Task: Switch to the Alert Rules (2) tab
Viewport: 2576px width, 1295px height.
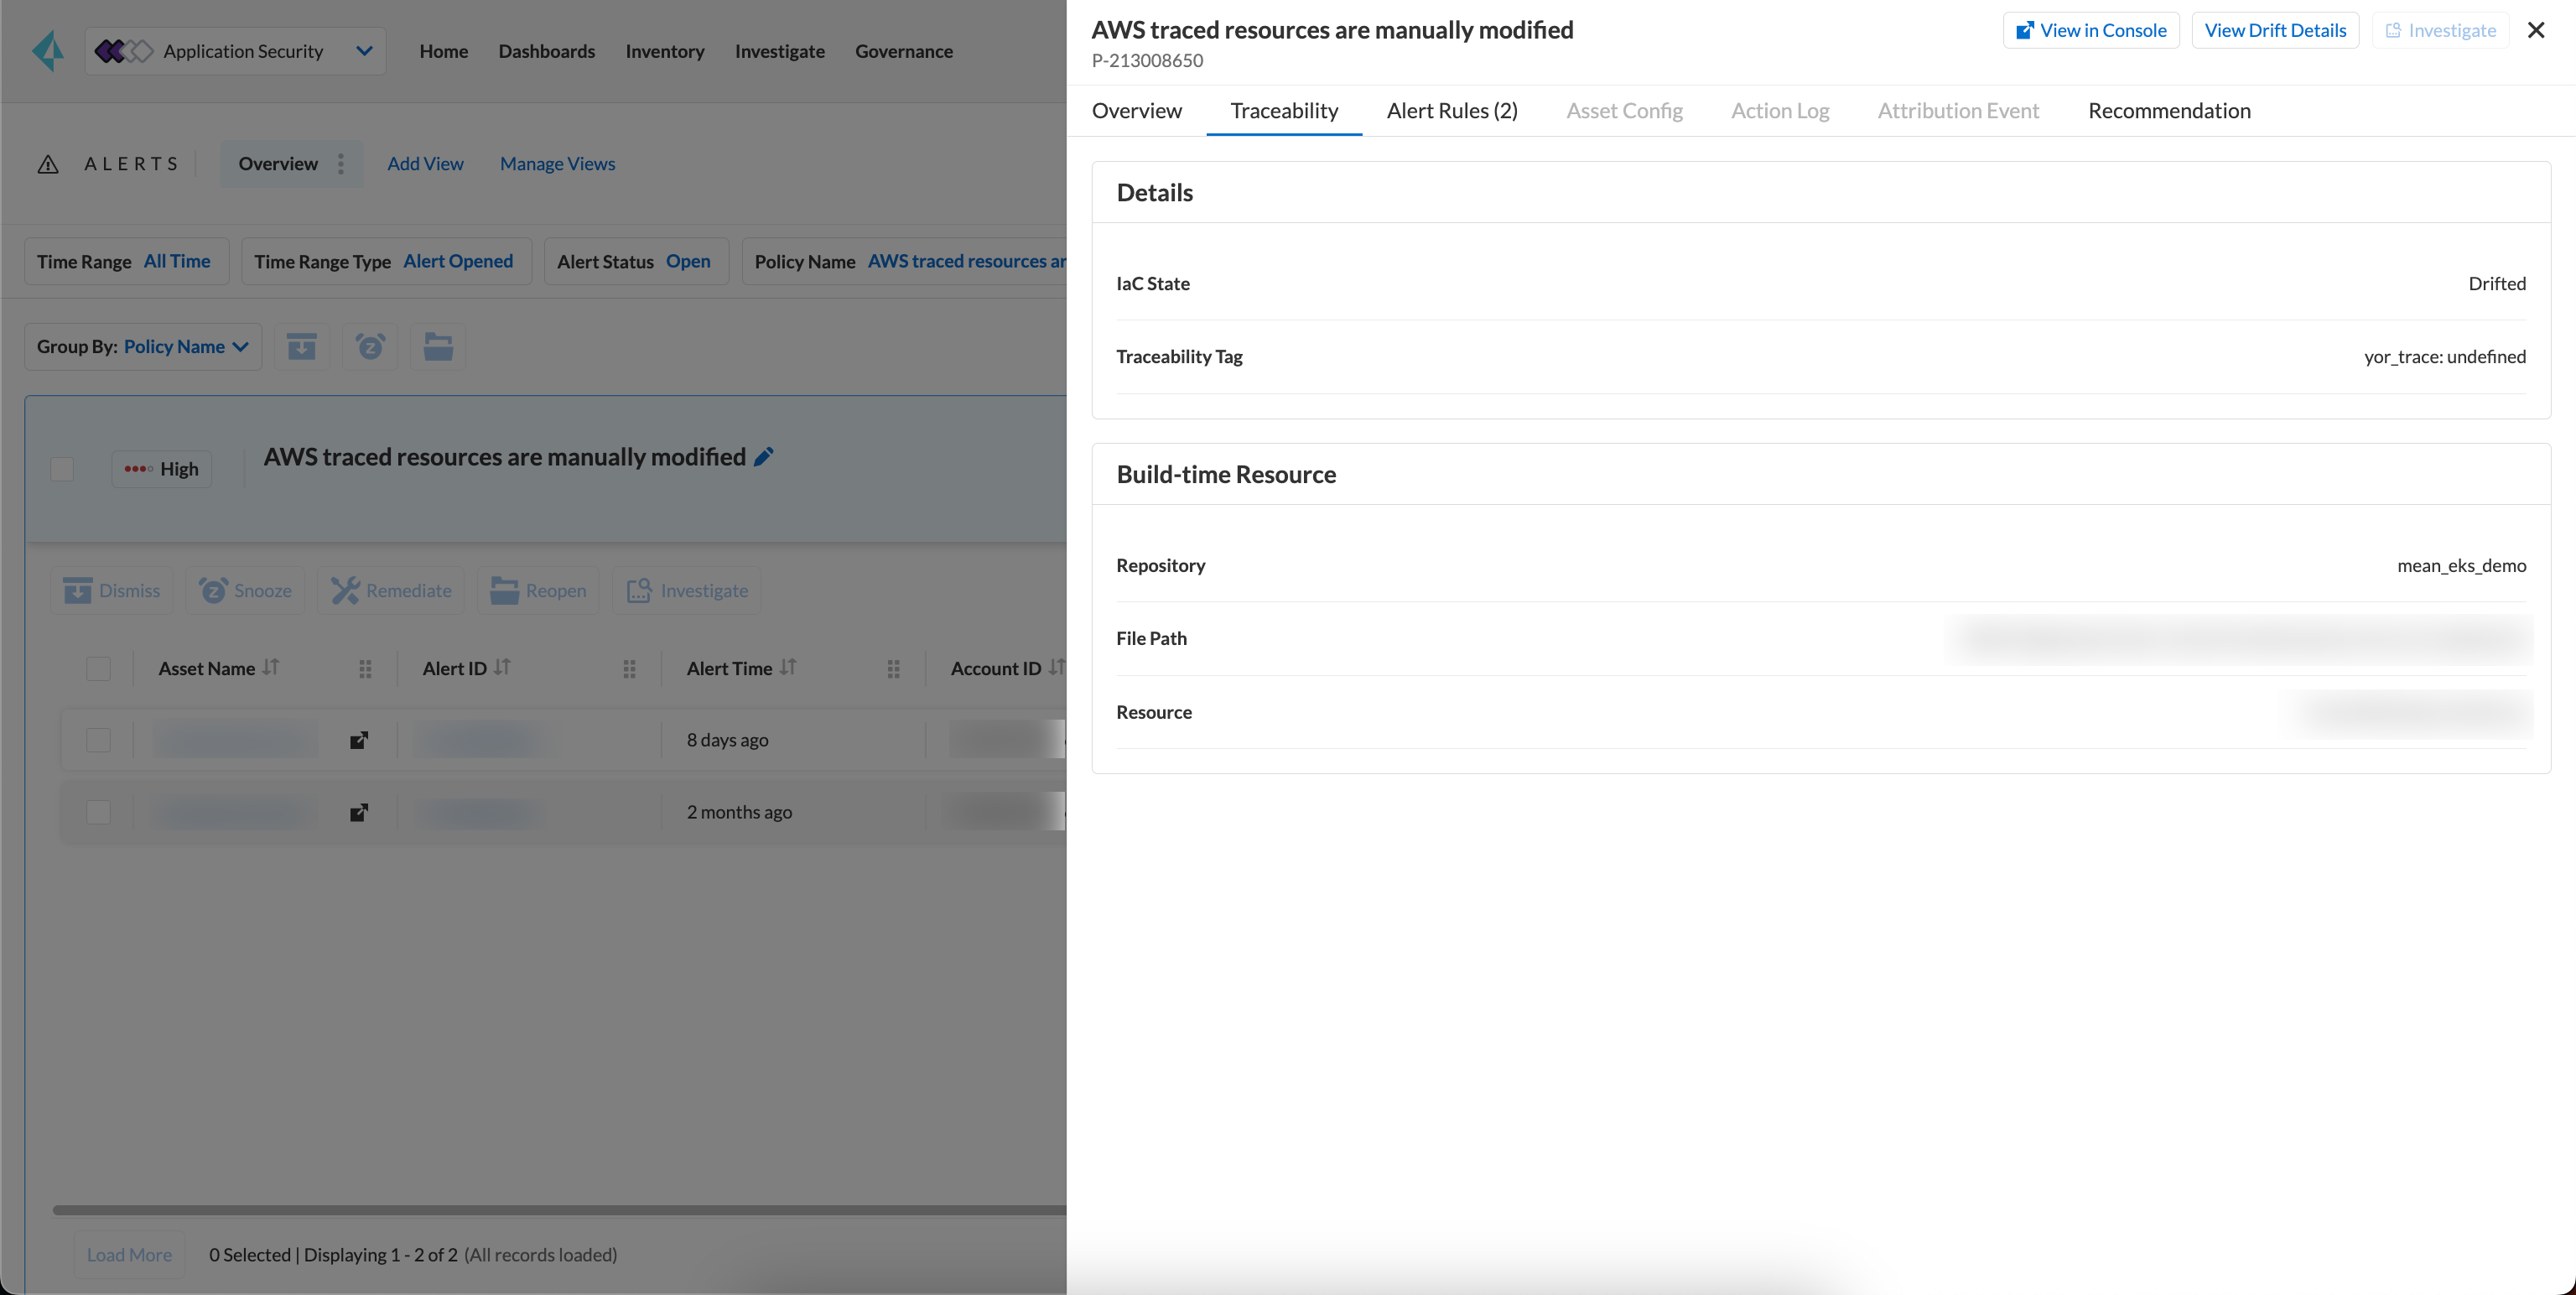Action: tap(1452, 111)
